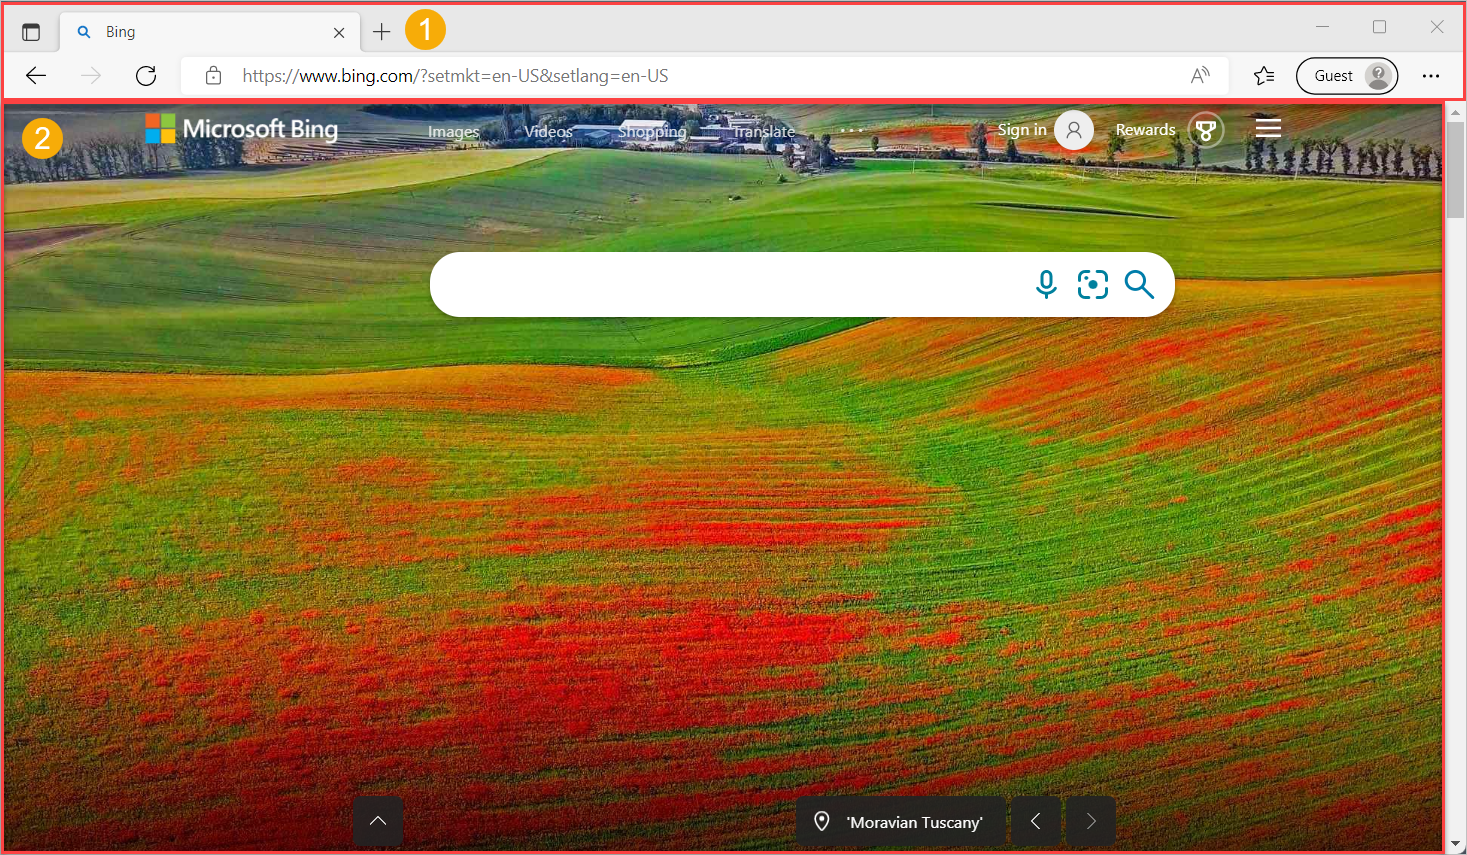This screenshot has height=855, width=1467.
Task: Open Bing Rewards via the trophy icon
Action: coord(1205,129)
